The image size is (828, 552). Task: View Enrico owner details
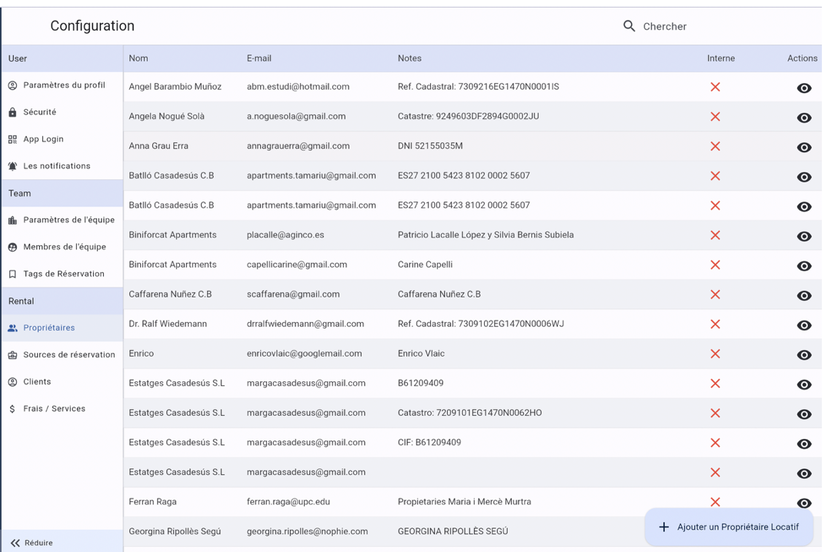point(804,355)
